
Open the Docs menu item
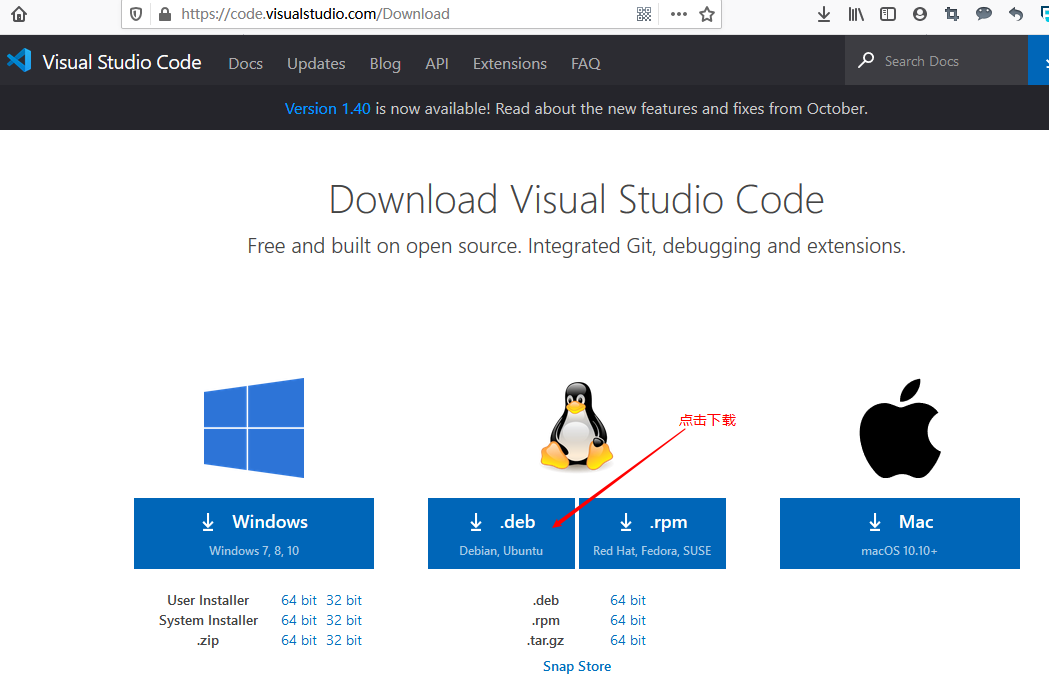coord(246,64)
